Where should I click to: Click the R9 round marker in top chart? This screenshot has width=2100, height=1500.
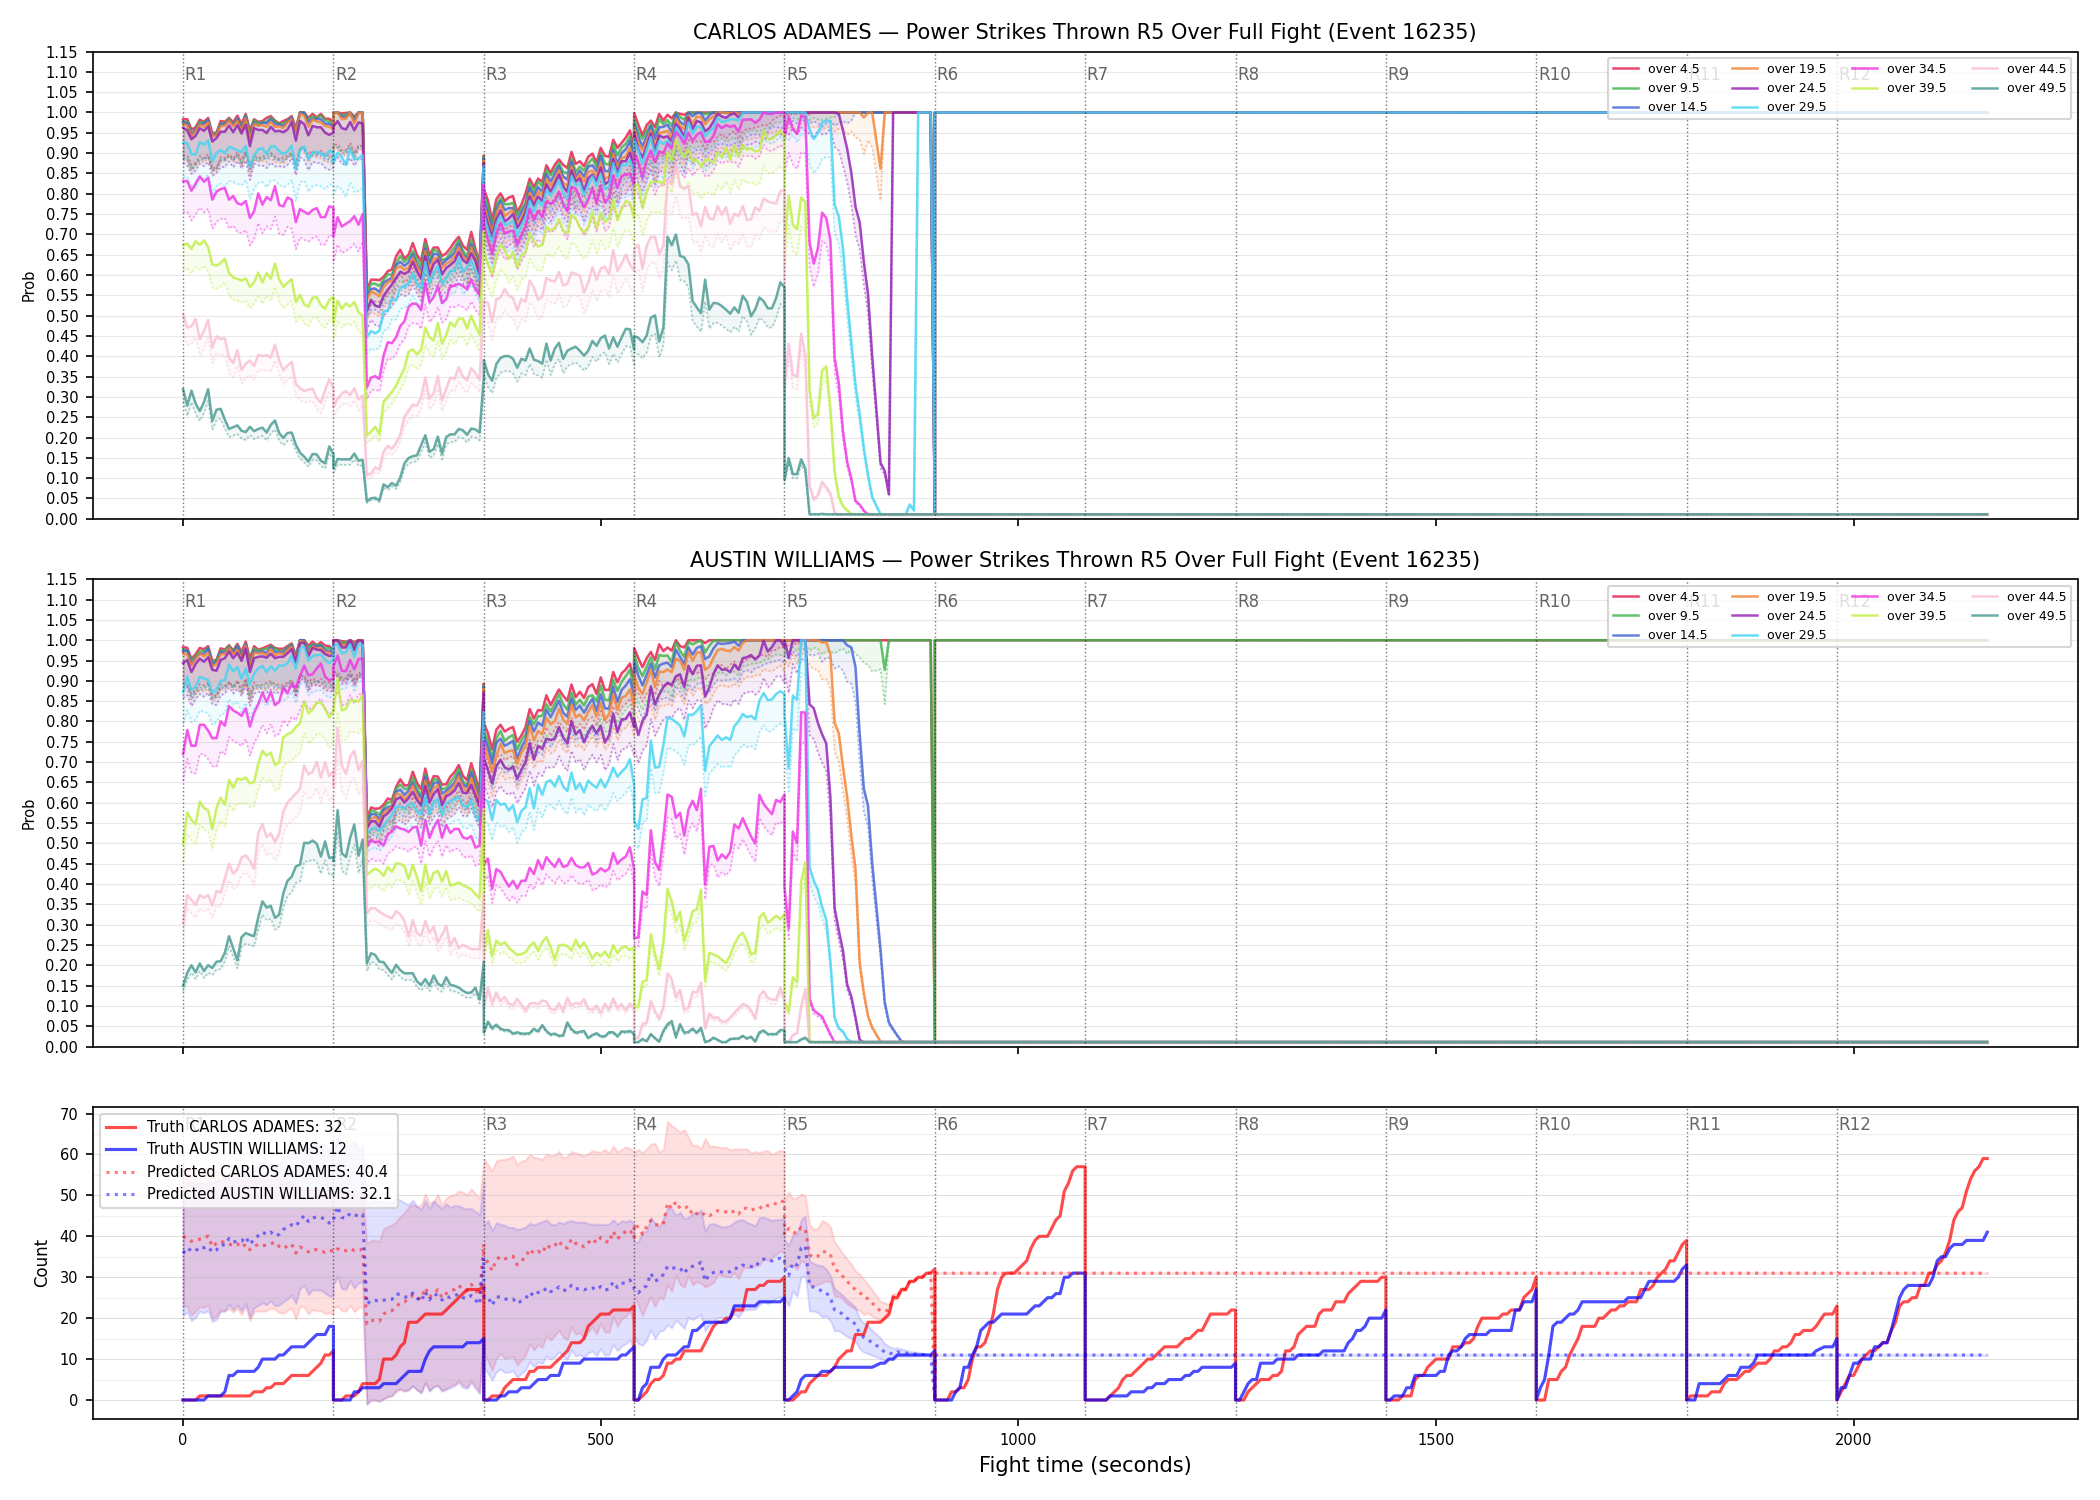tap(1398, 74)
